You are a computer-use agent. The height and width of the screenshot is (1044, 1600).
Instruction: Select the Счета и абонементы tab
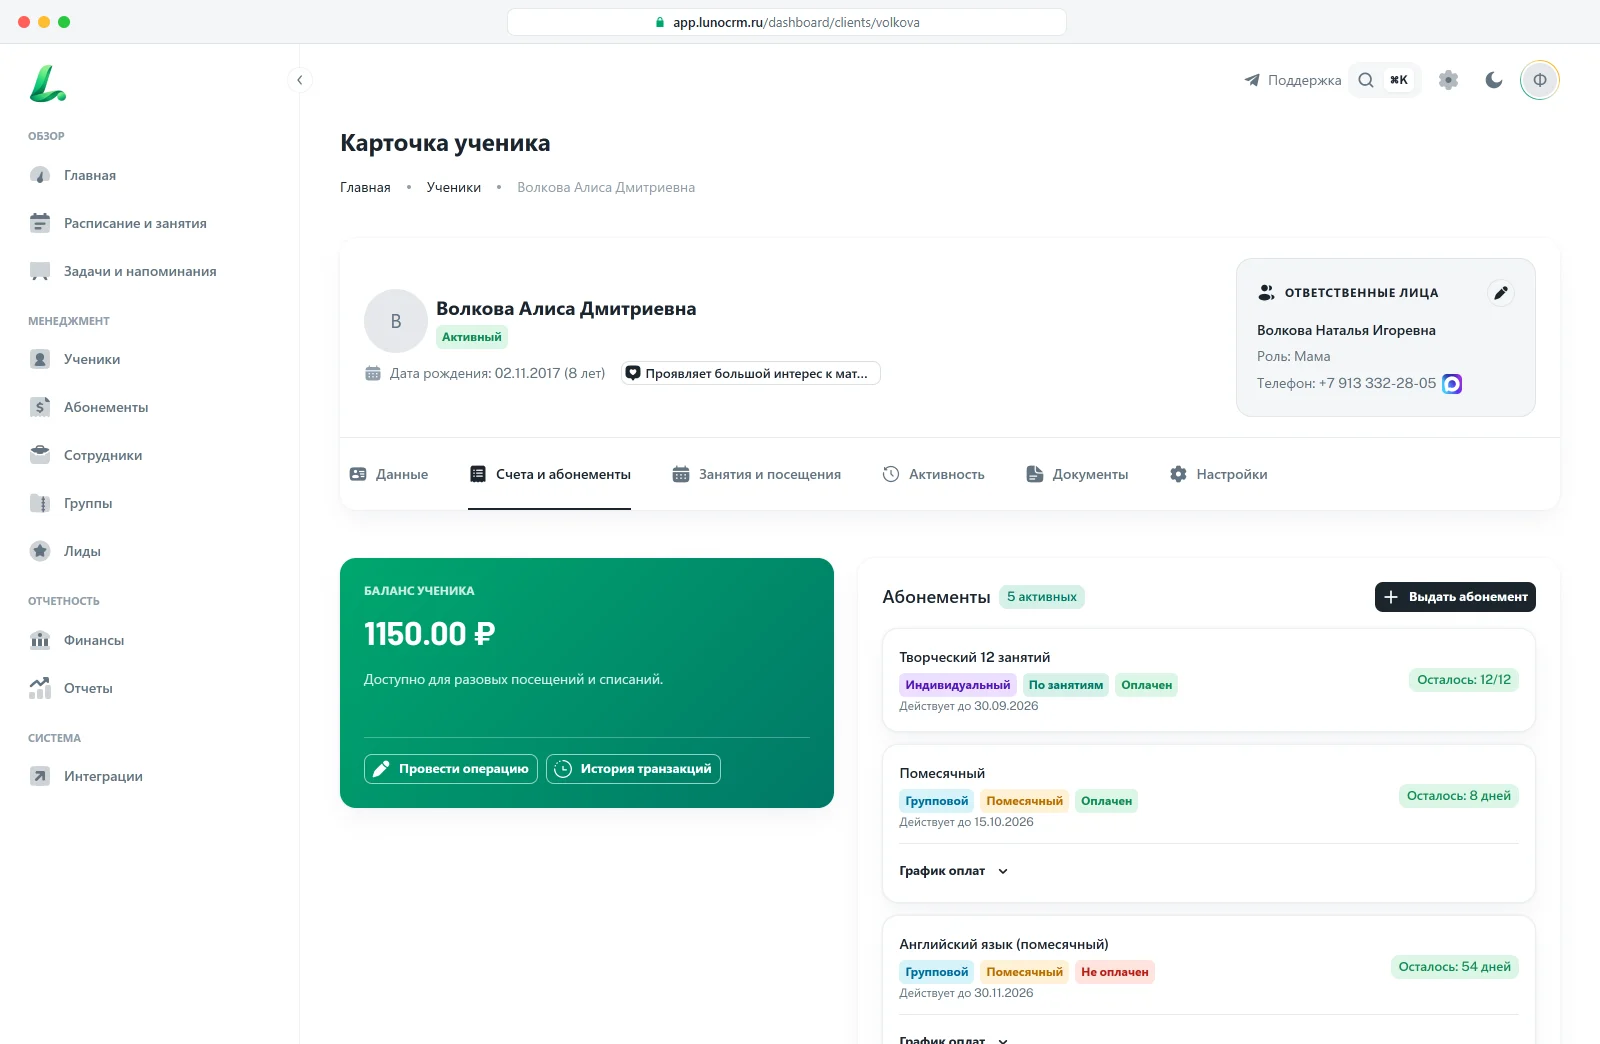pos(550,474)
